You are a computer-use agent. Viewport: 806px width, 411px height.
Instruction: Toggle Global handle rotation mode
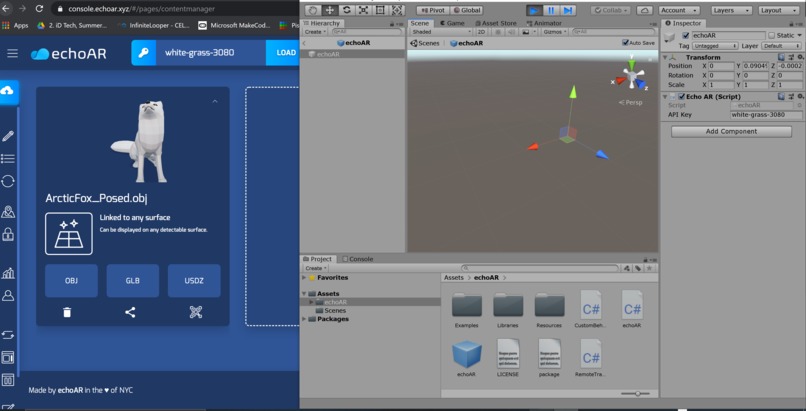(x=466, y=10)
